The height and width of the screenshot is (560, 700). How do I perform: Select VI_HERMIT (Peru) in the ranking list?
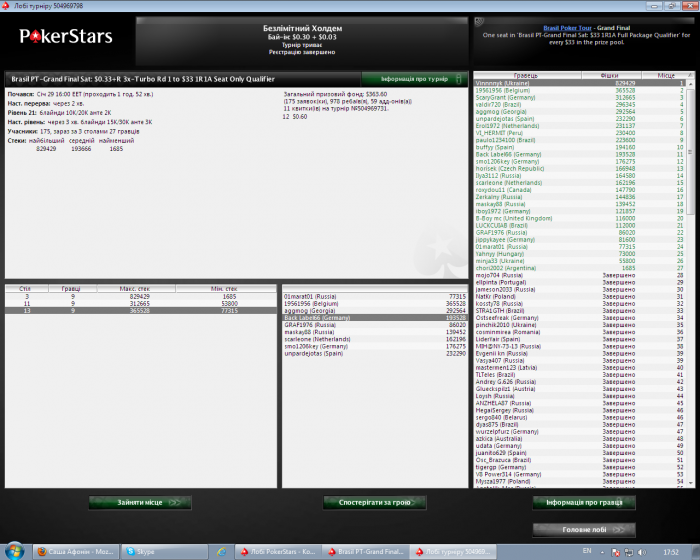tap(580, 133)
